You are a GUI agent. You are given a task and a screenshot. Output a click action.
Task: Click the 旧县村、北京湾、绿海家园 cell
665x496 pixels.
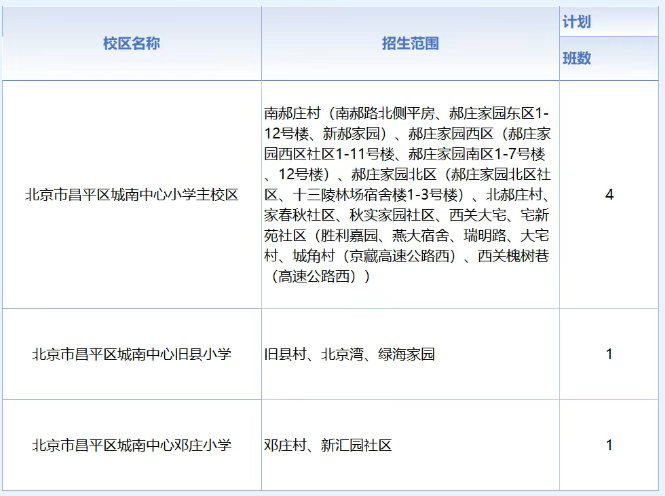click(x=410, y=354)
